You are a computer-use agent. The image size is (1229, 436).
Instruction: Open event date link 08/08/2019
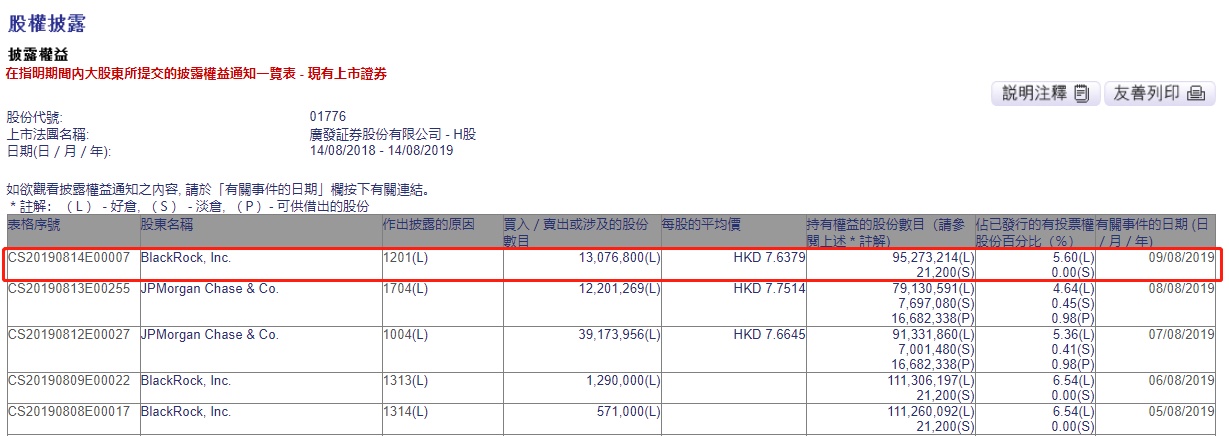1181,288
